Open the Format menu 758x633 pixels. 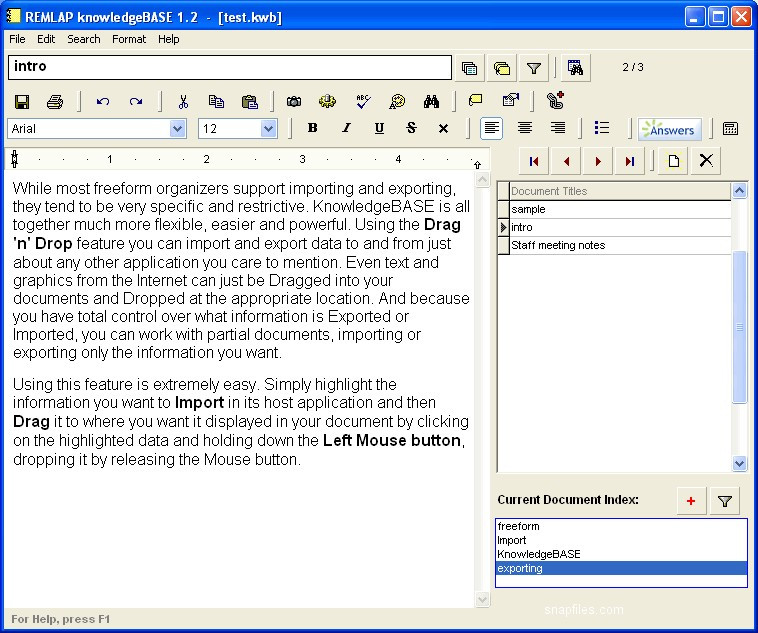click(129, 39)
